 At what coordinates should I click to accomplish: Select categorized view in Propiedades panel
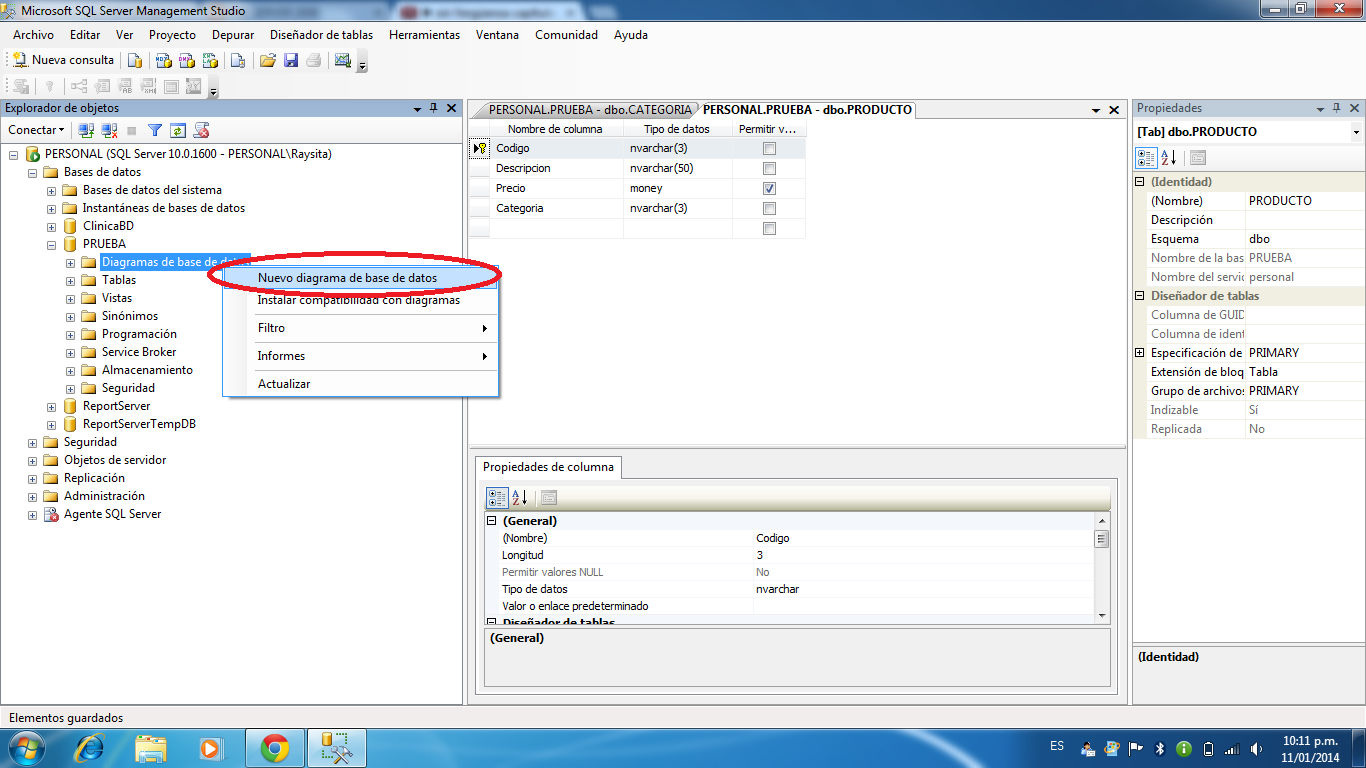1145,157
